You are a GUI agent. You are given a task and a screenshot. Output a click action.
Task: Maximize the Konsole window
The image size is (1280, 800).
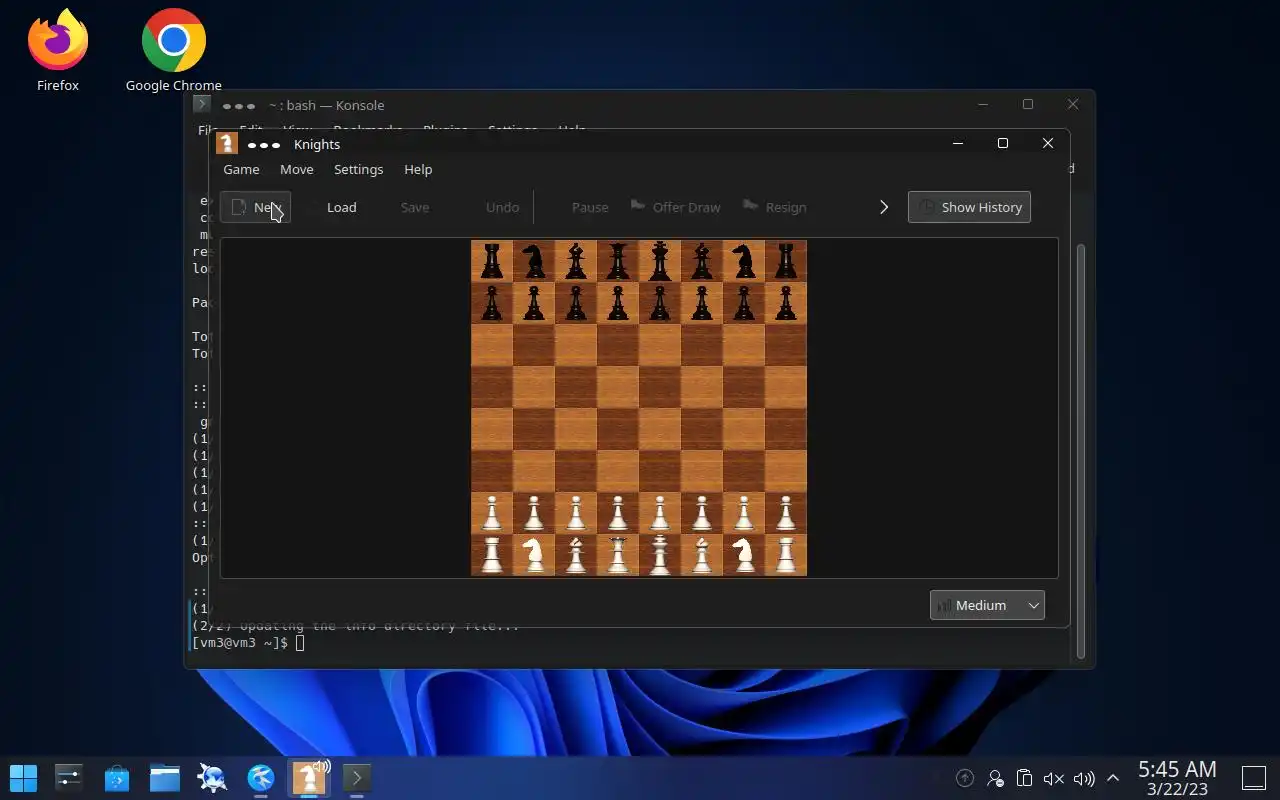pos(1028,104)
